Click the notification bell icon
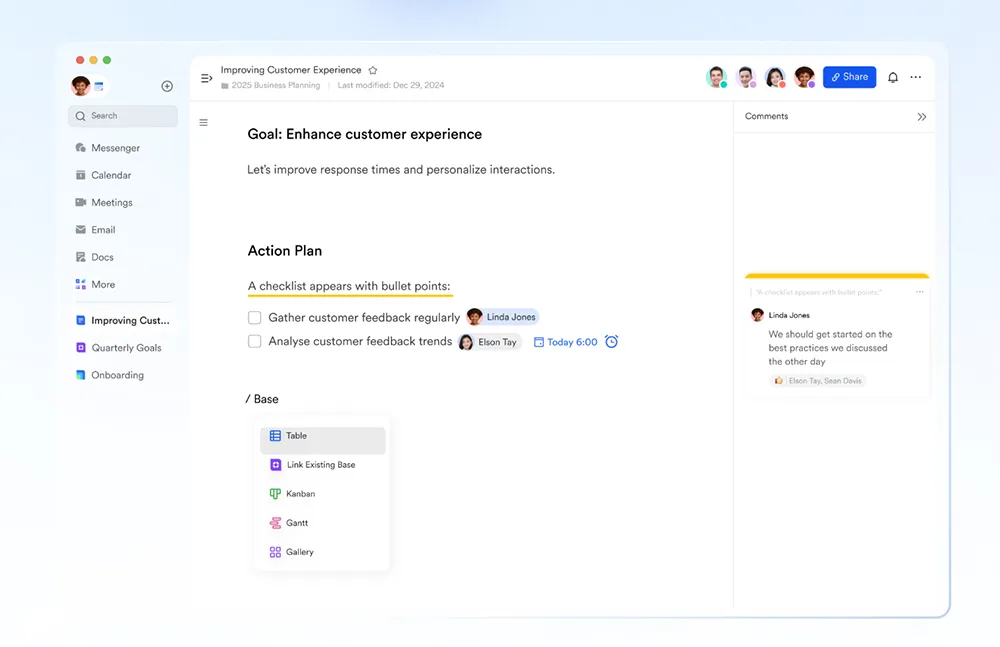The image size is (1000, 647). 893,77
